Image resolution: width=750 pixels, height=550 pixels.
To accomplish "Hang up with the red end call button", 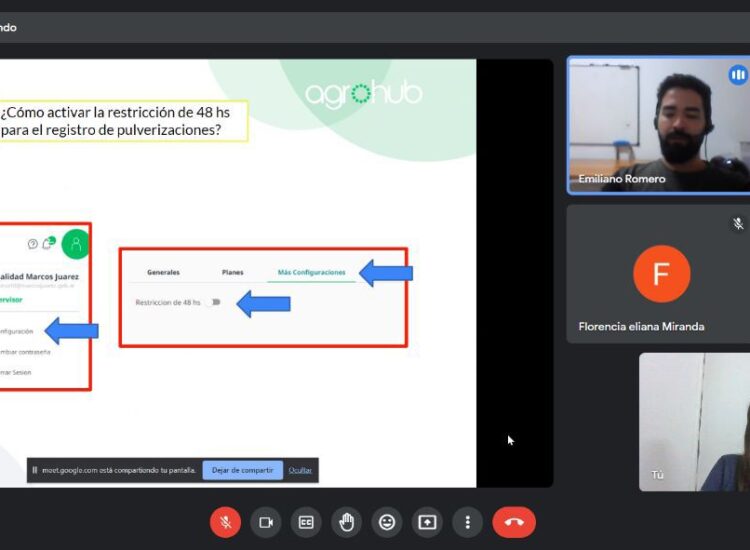I will (514, 522).
